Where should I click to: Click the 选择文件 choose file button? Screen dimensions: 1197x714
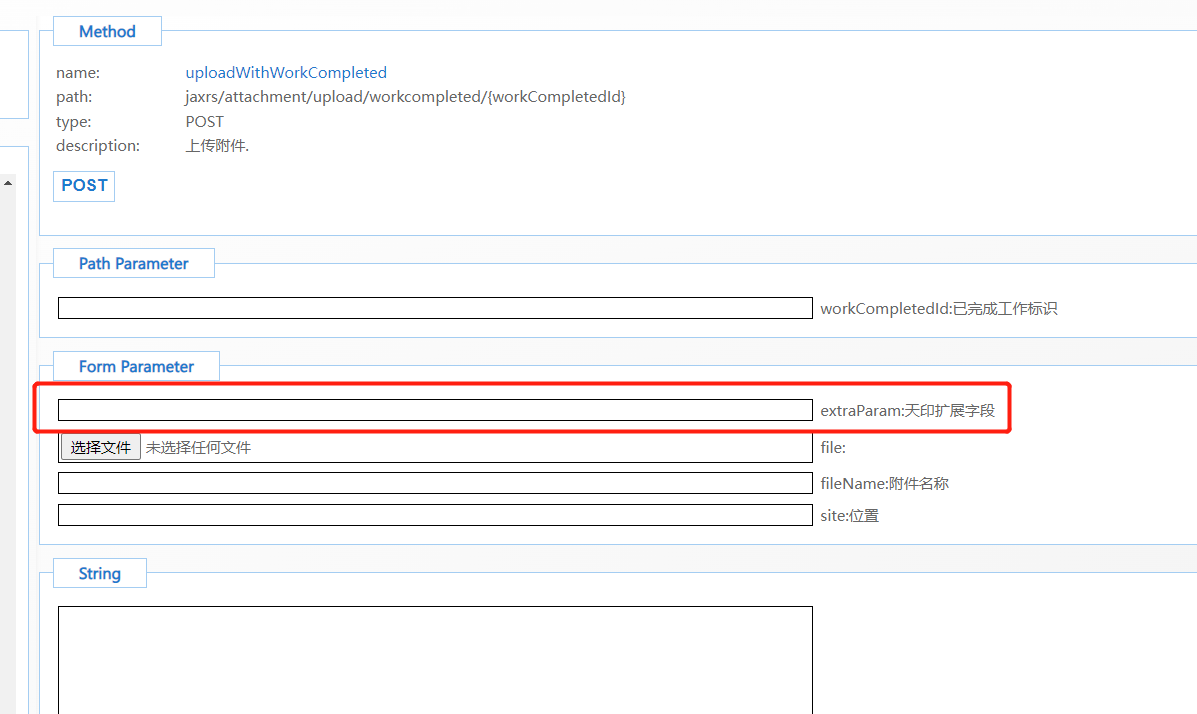101,447
